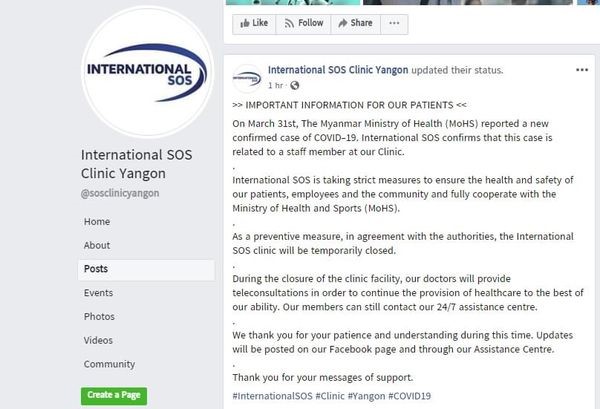Open the post options three-dot menu
The image size is (600, 409).
click(582, 71)
